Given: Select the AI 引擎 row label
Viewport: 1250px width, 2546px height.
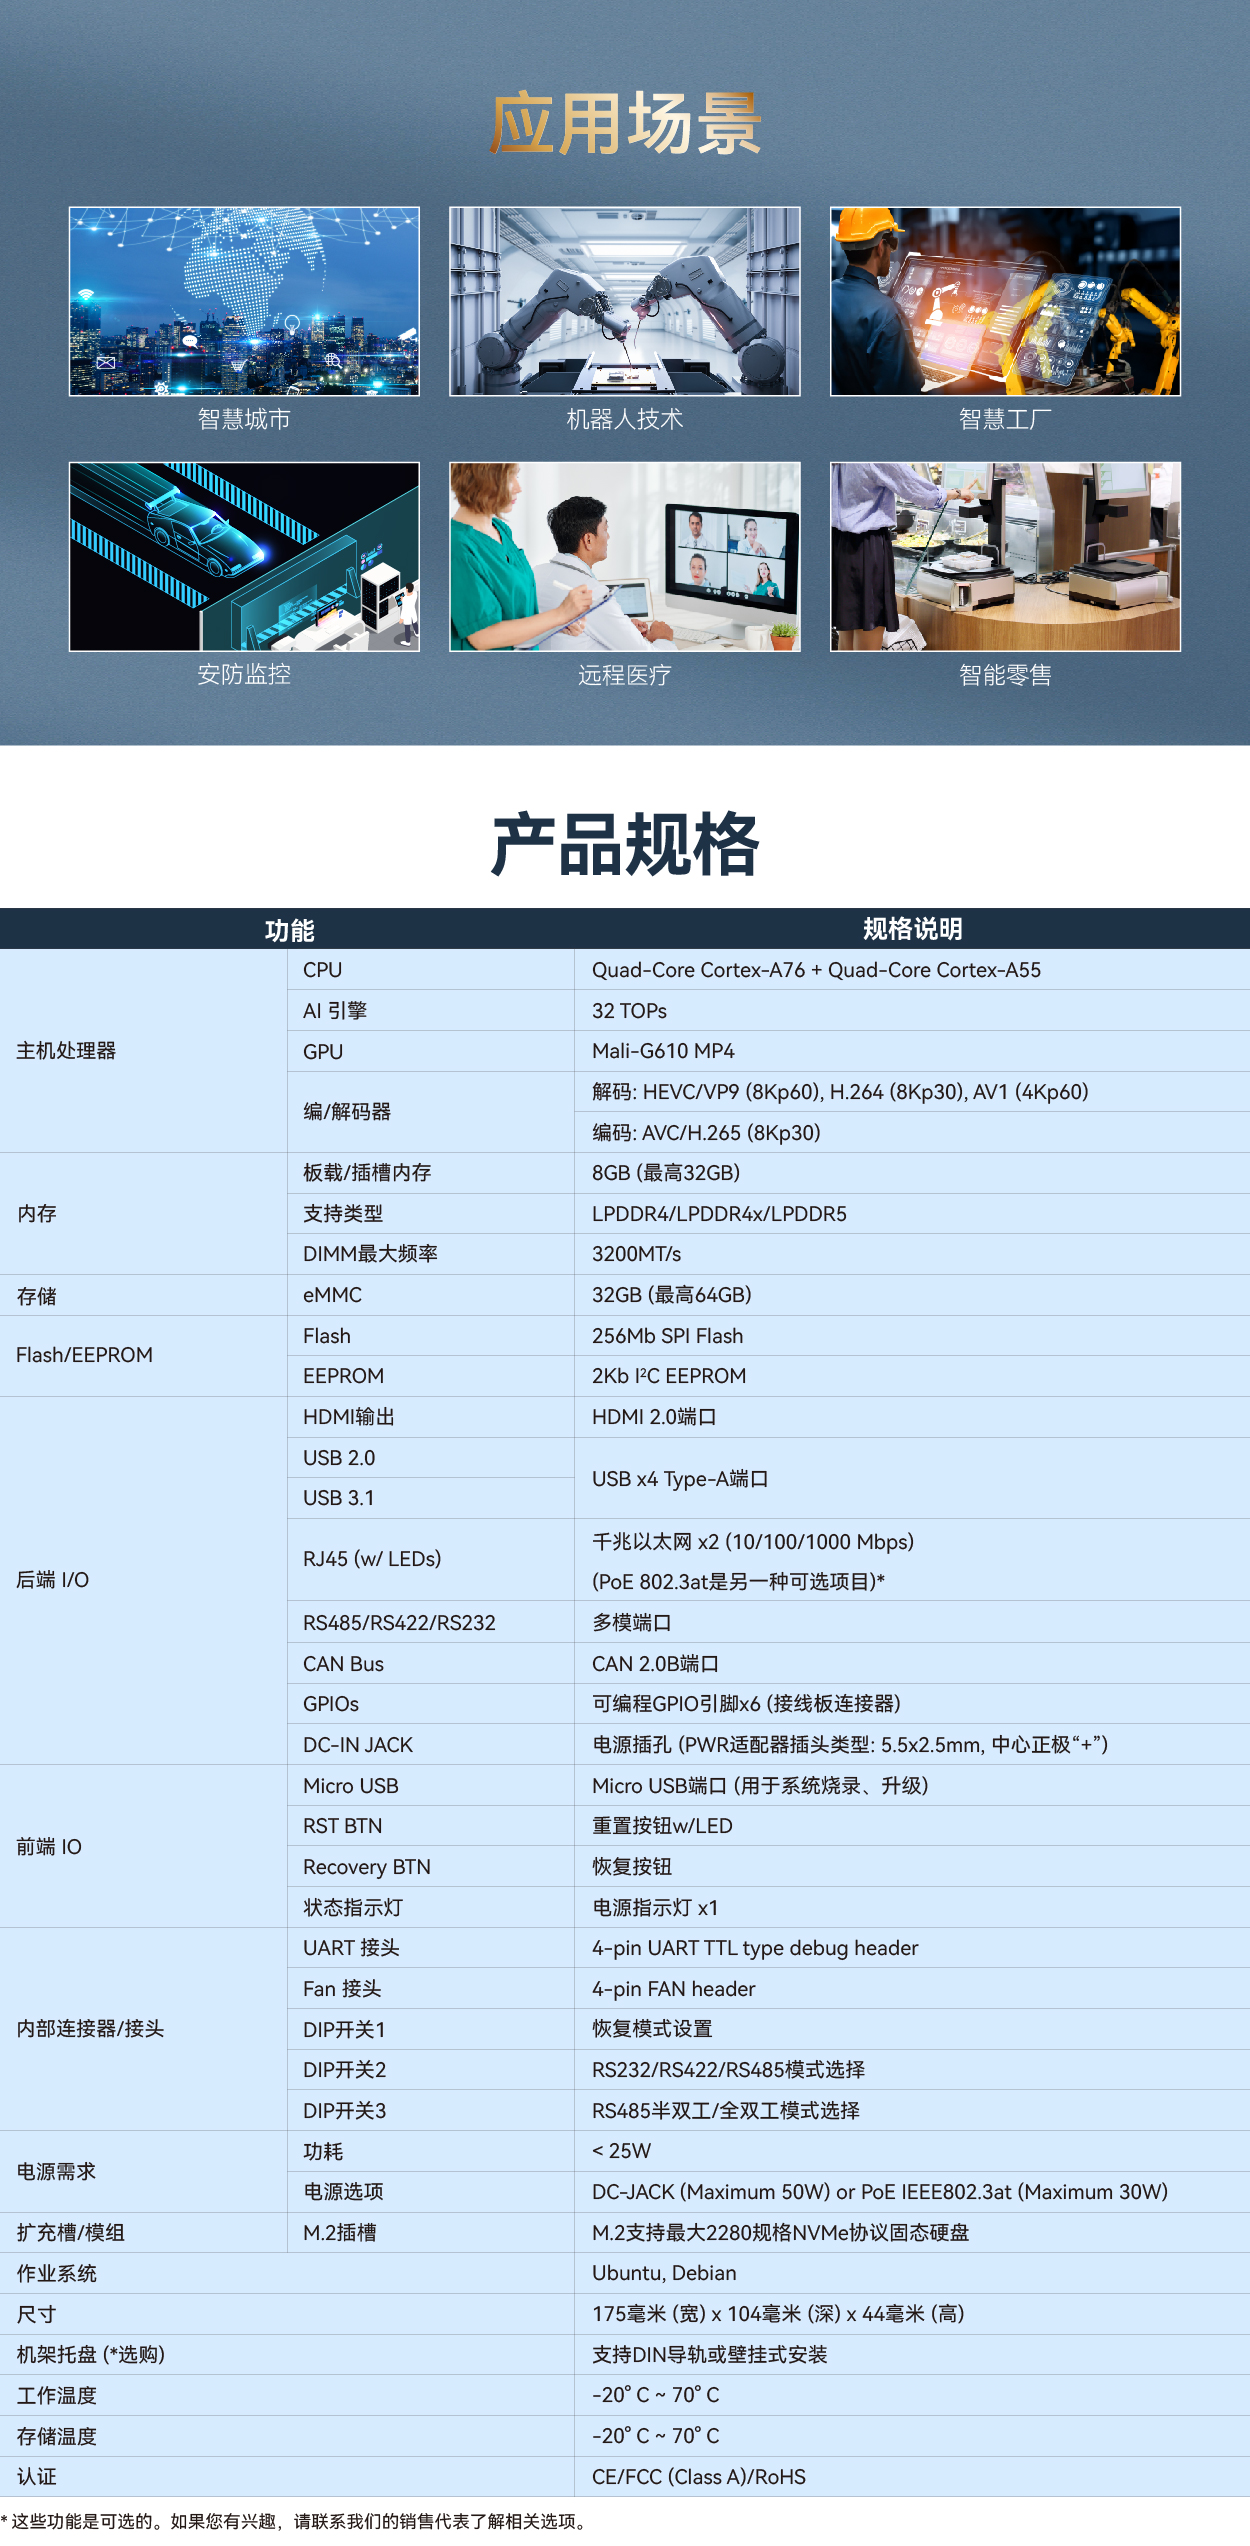Looking at the screenshot, I should (x=335, y=1011).
